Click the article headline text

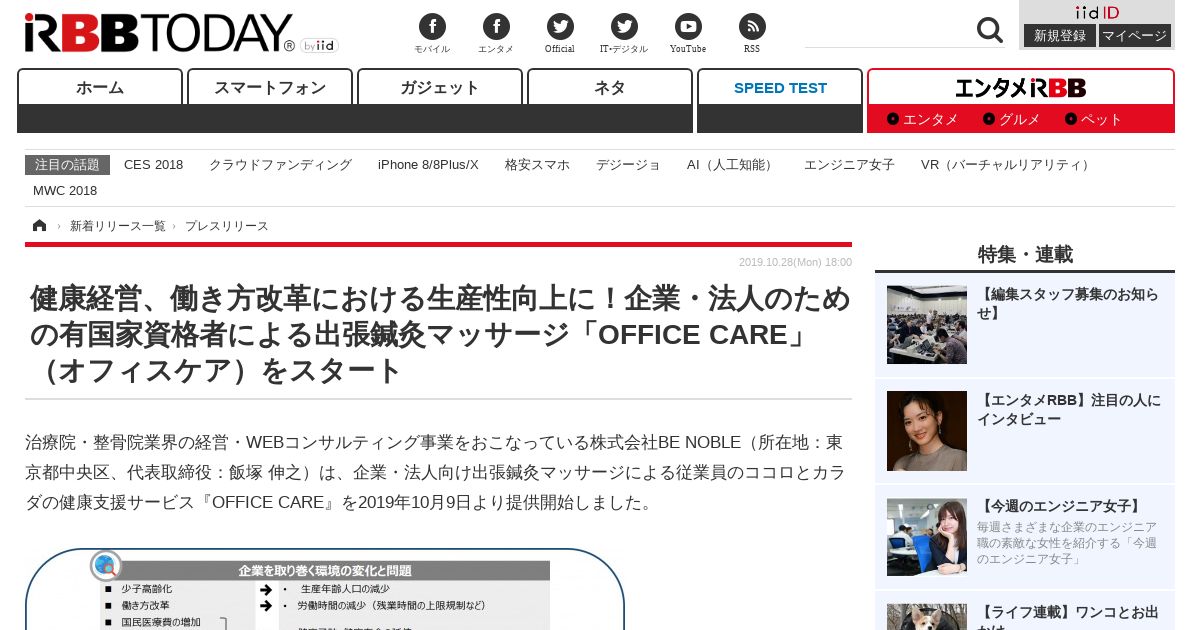point(440,334)
